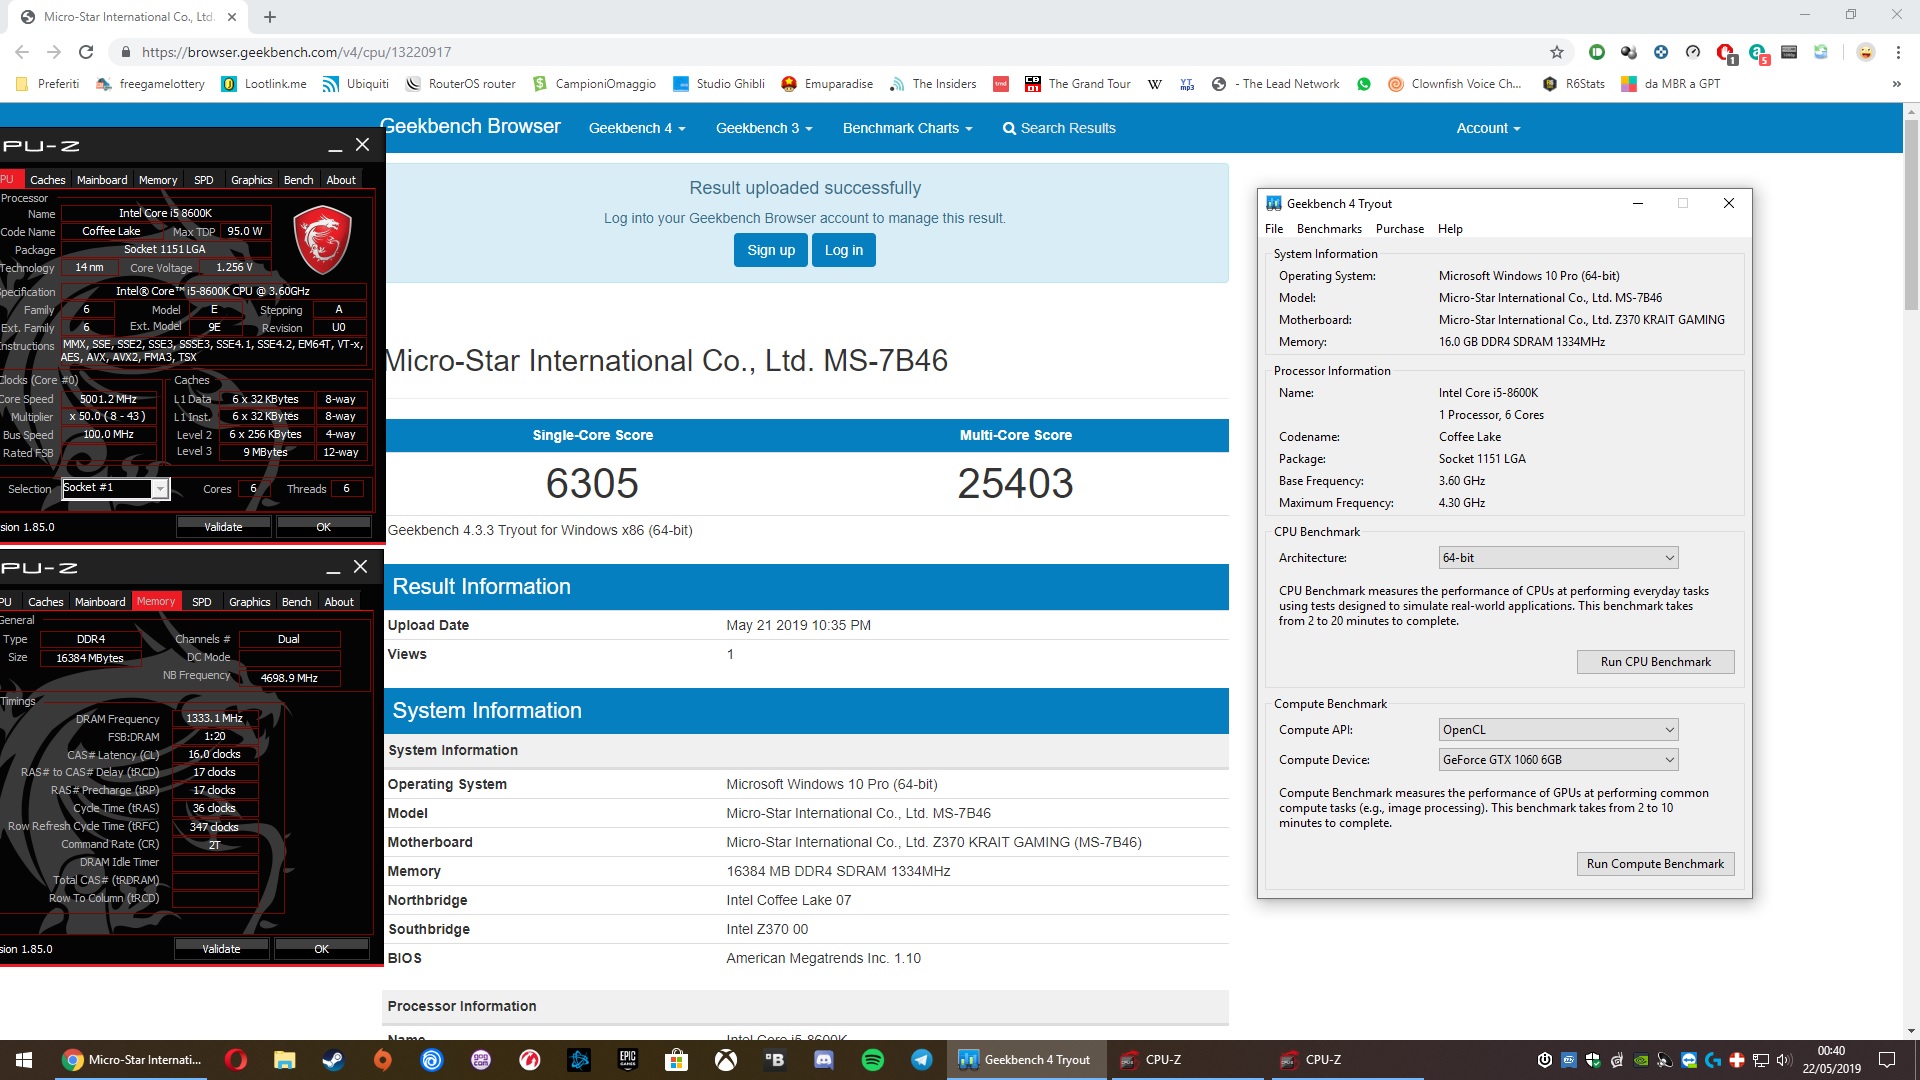
Task: Open Battle.net from the taskbar
Action: (579, 1060)
